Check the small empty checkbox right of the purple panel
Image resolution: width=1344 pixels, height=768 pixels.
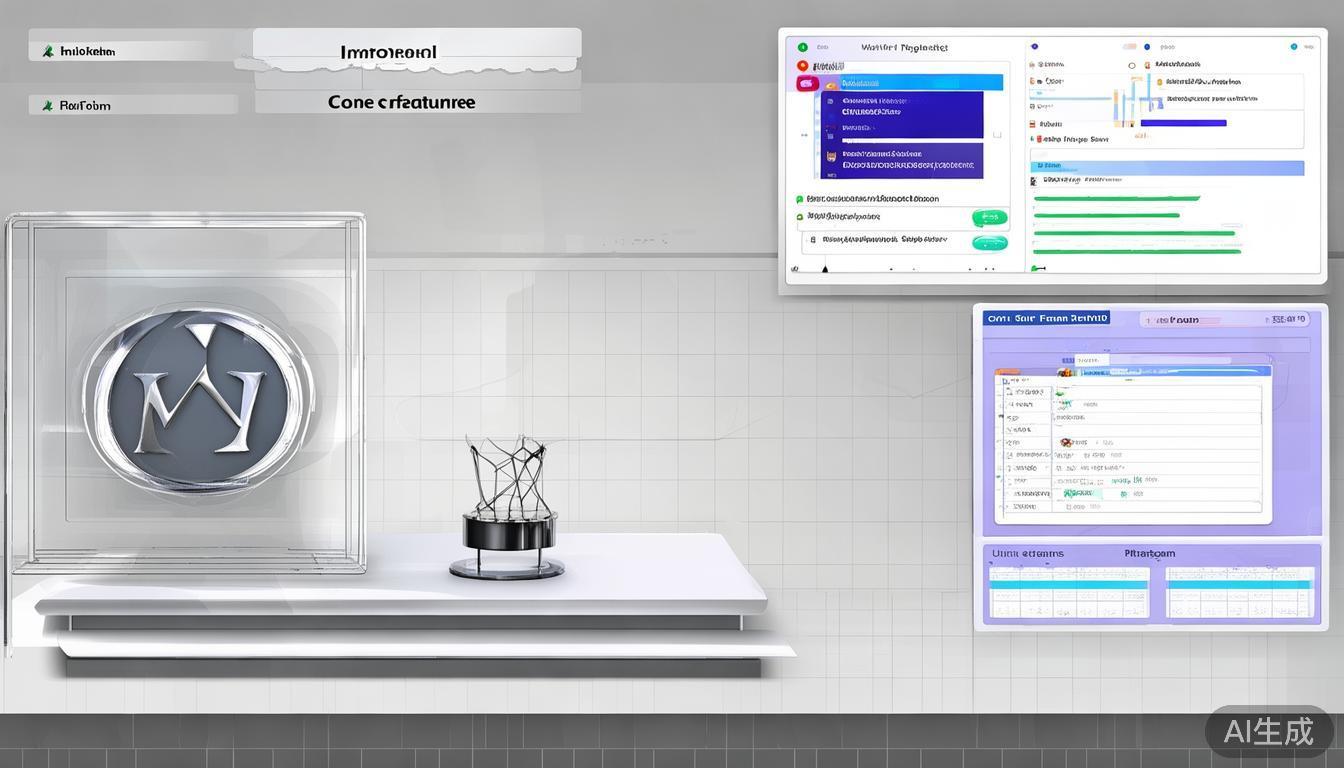click(x=997, y=134)
